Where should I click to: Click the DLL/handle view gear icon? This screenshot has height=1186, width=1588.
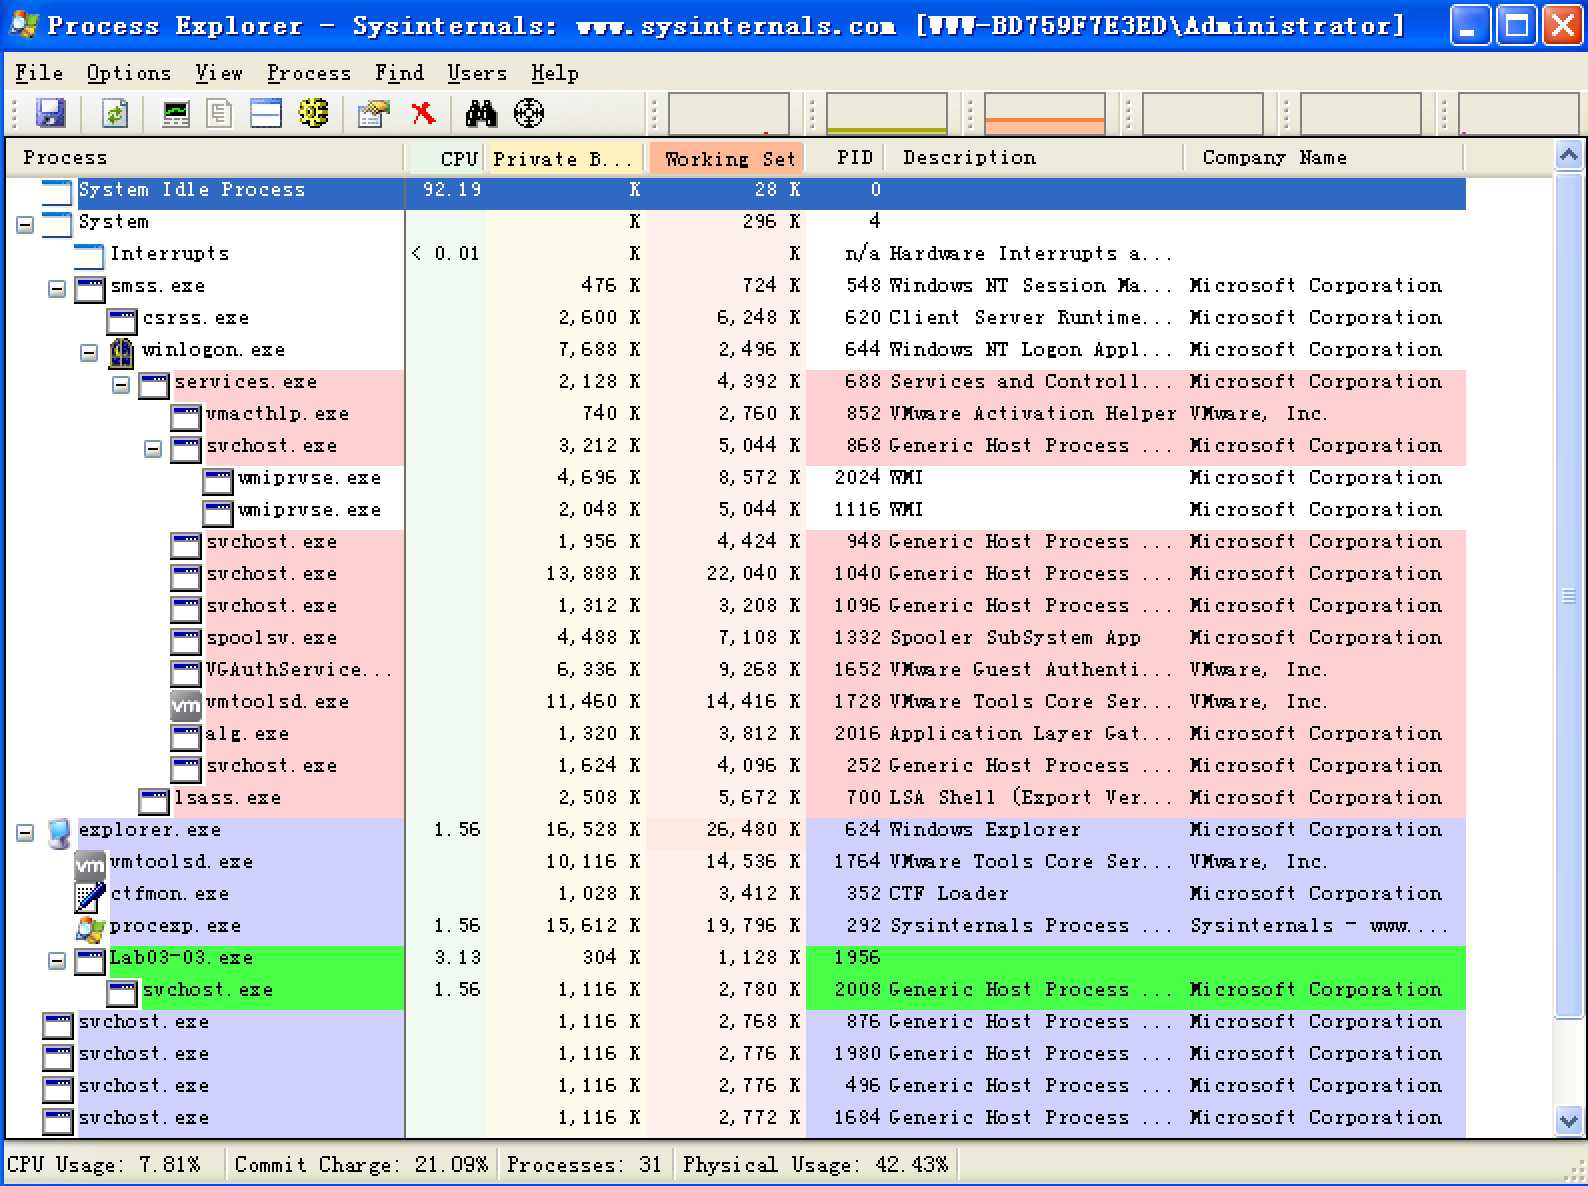coord(313,113)
